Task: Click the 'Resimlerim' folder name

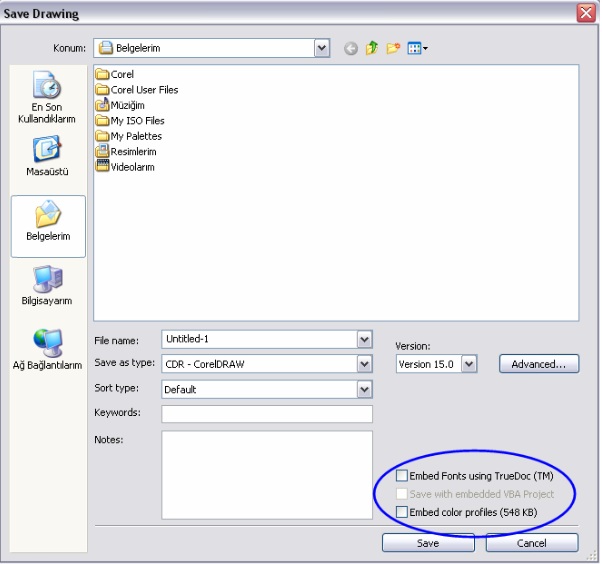Action: 134,152
